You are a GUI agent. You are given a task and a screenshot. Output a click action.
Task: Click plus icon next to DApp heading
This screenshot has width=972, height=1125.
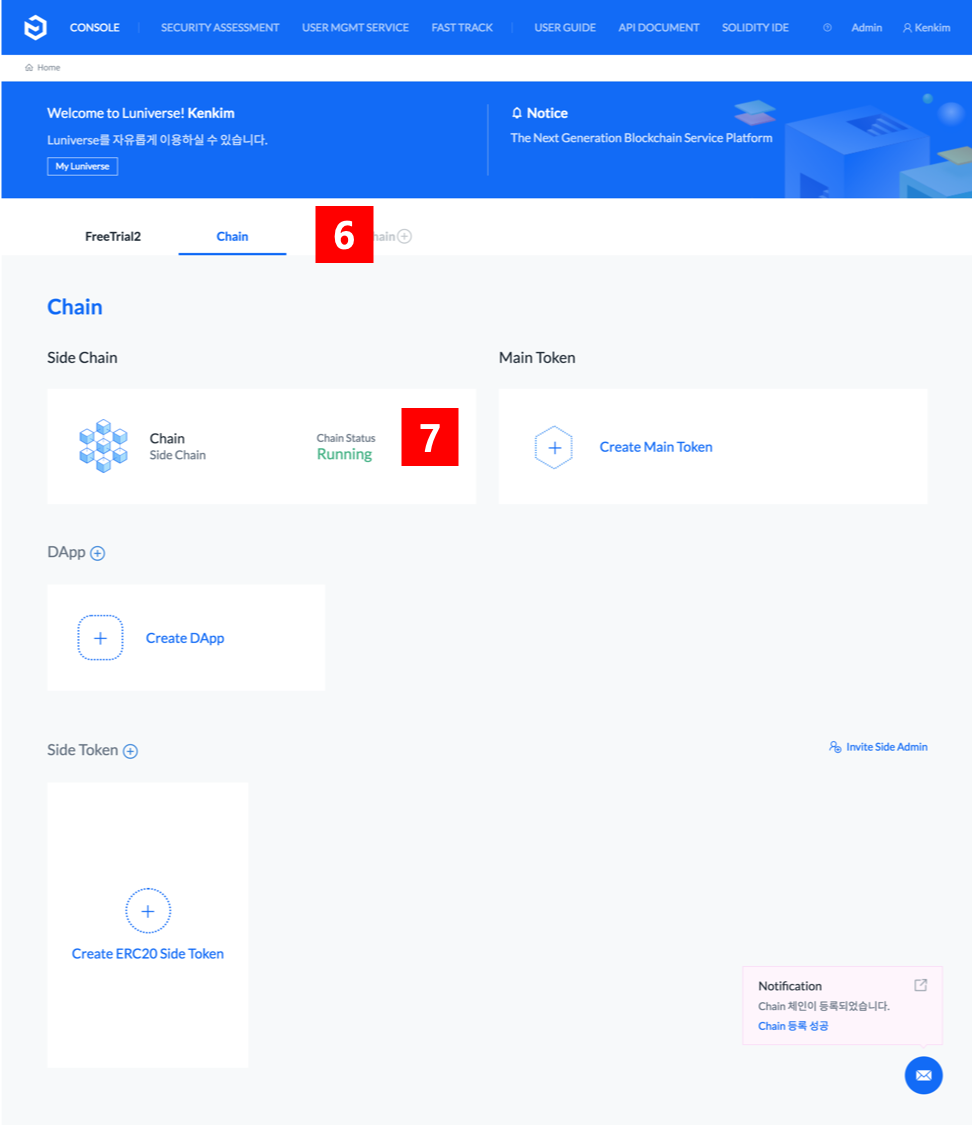pos(98,553)
